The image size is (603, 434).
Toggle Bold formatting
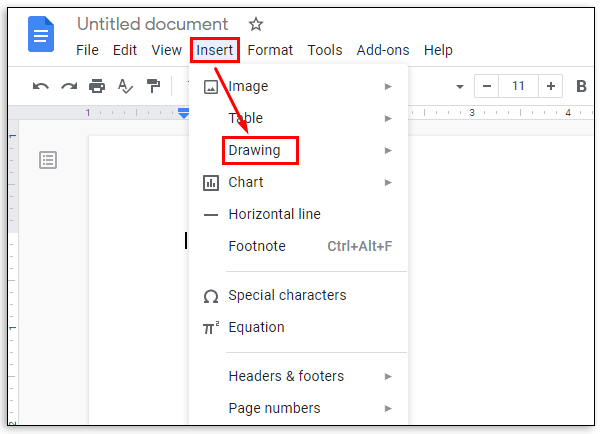(x=582, y=86)
